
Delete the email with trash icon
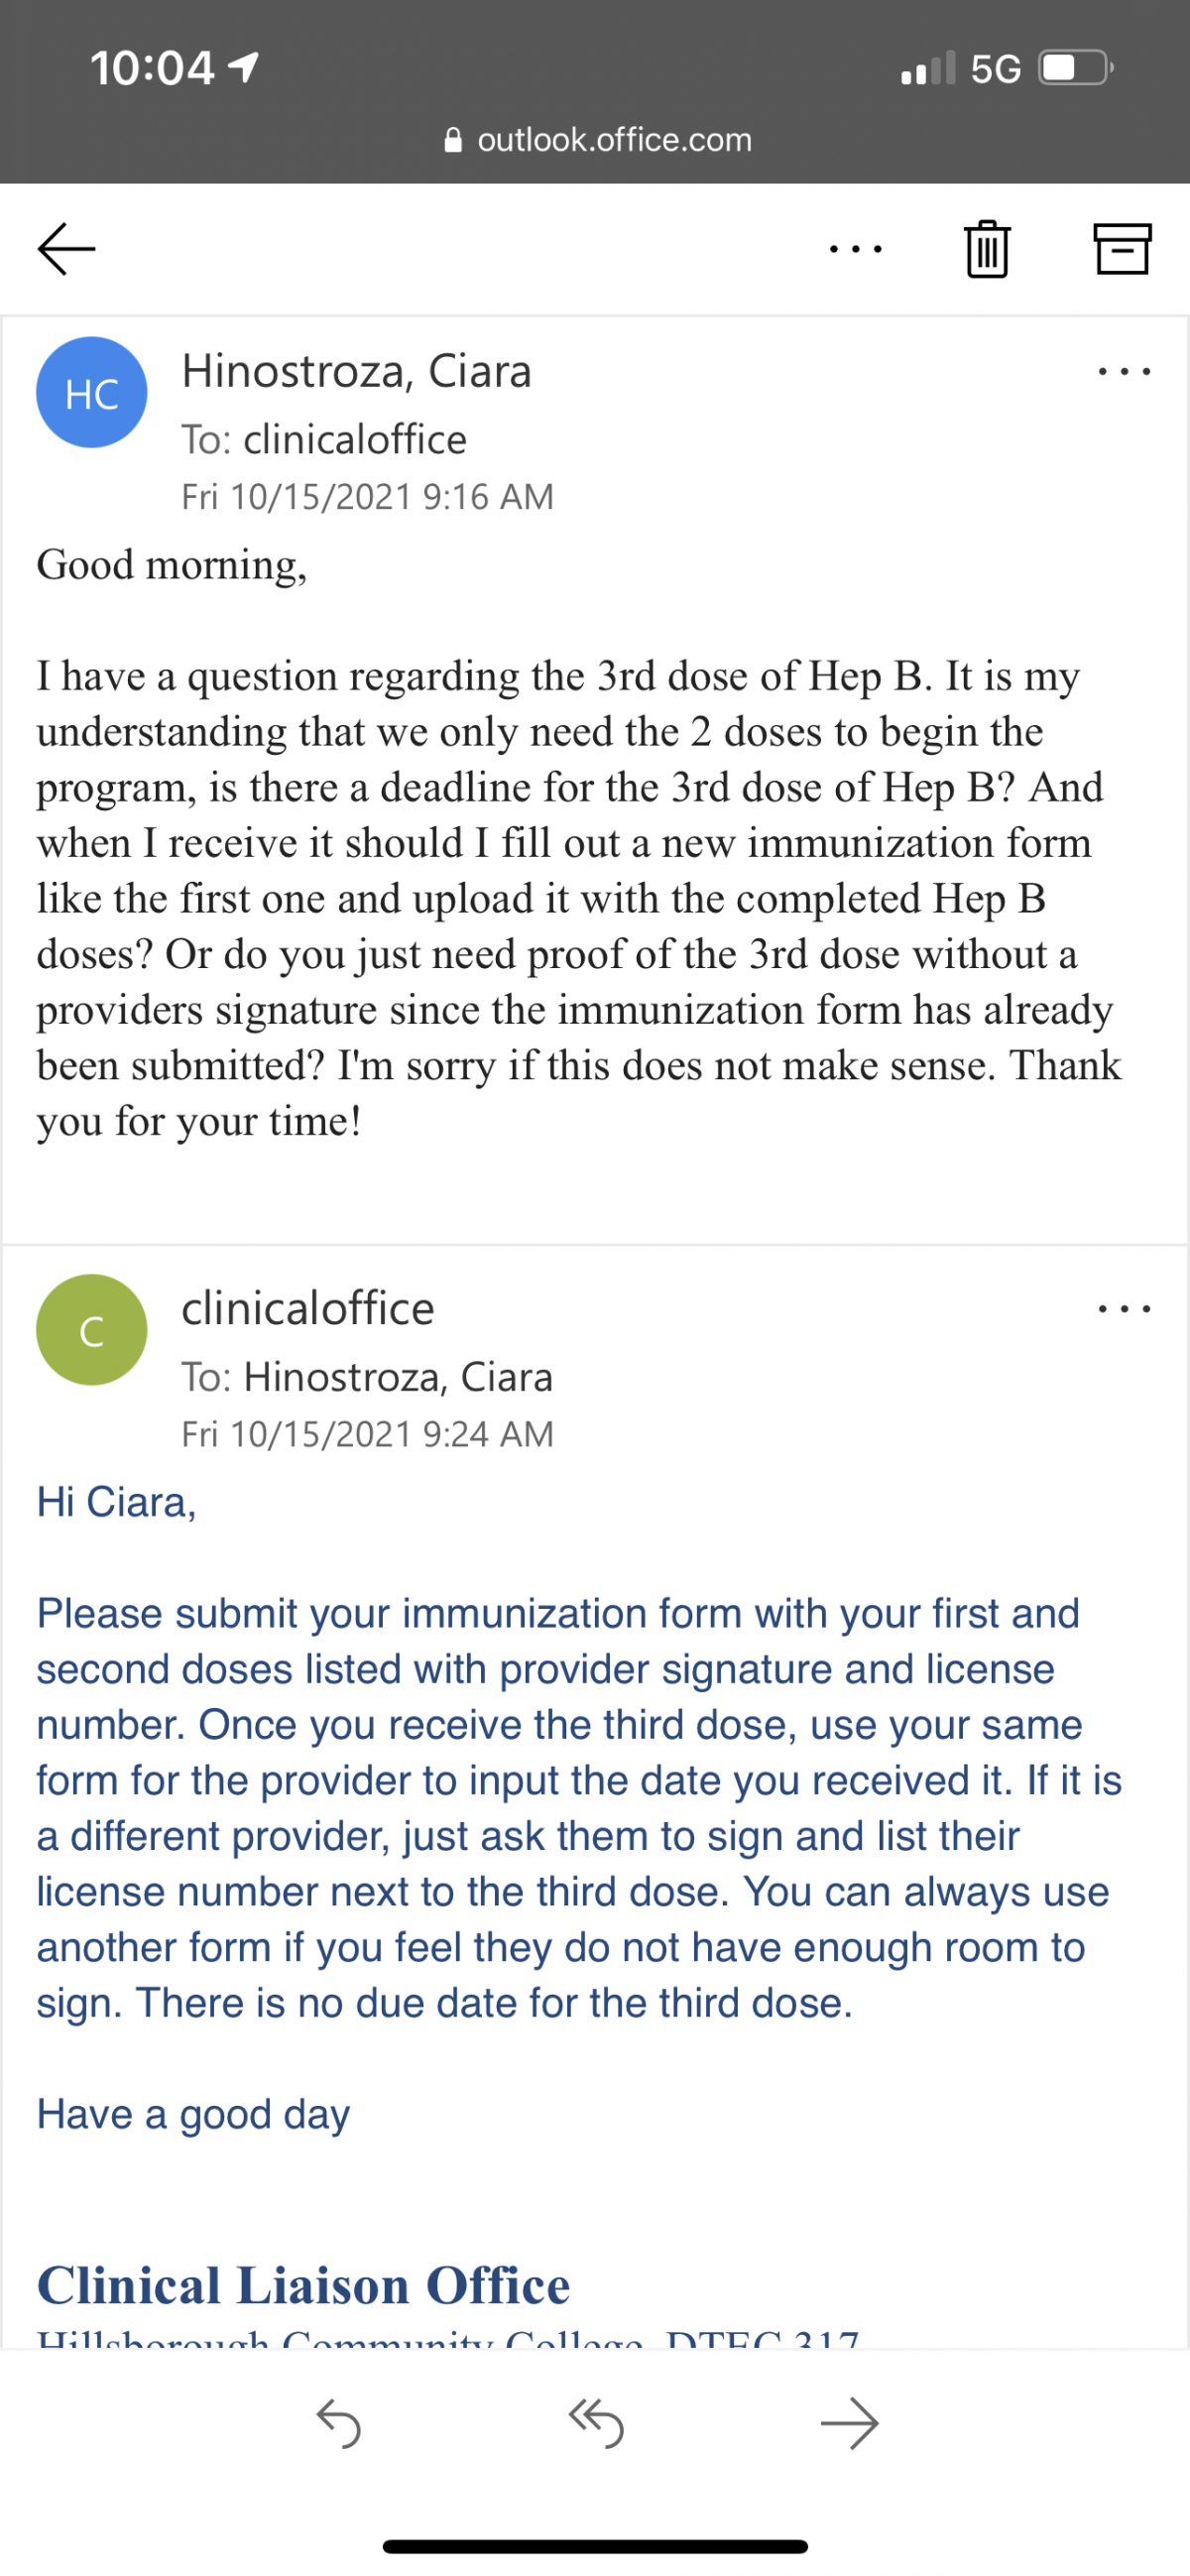[x=987, y=249]
